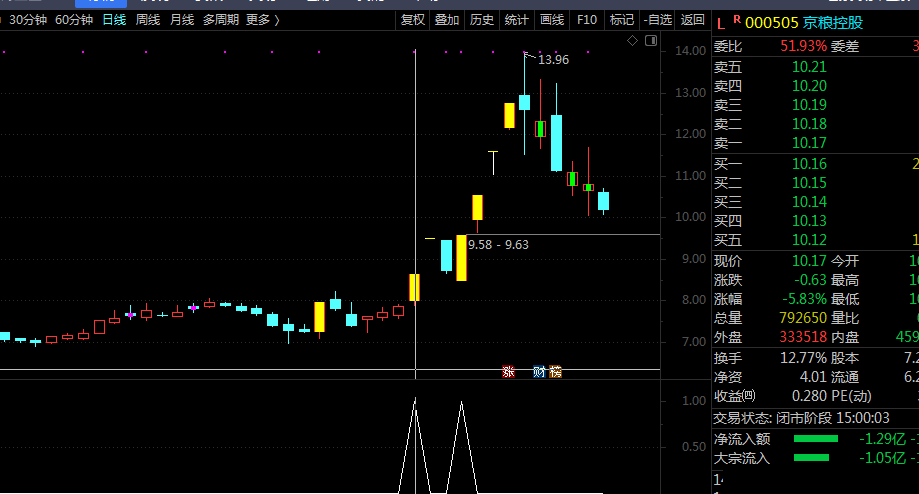Click the 现价 value 10.17
This screenshot has width=919, height=494.
[809, 261]
